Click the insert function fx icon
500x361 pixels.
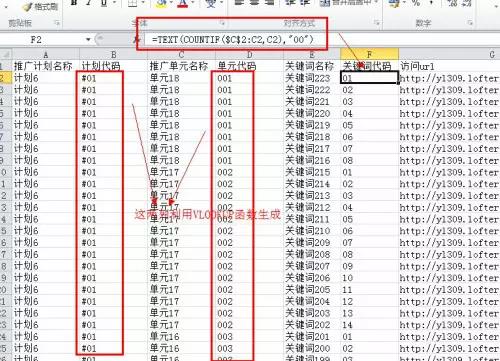tap(136, 40)
